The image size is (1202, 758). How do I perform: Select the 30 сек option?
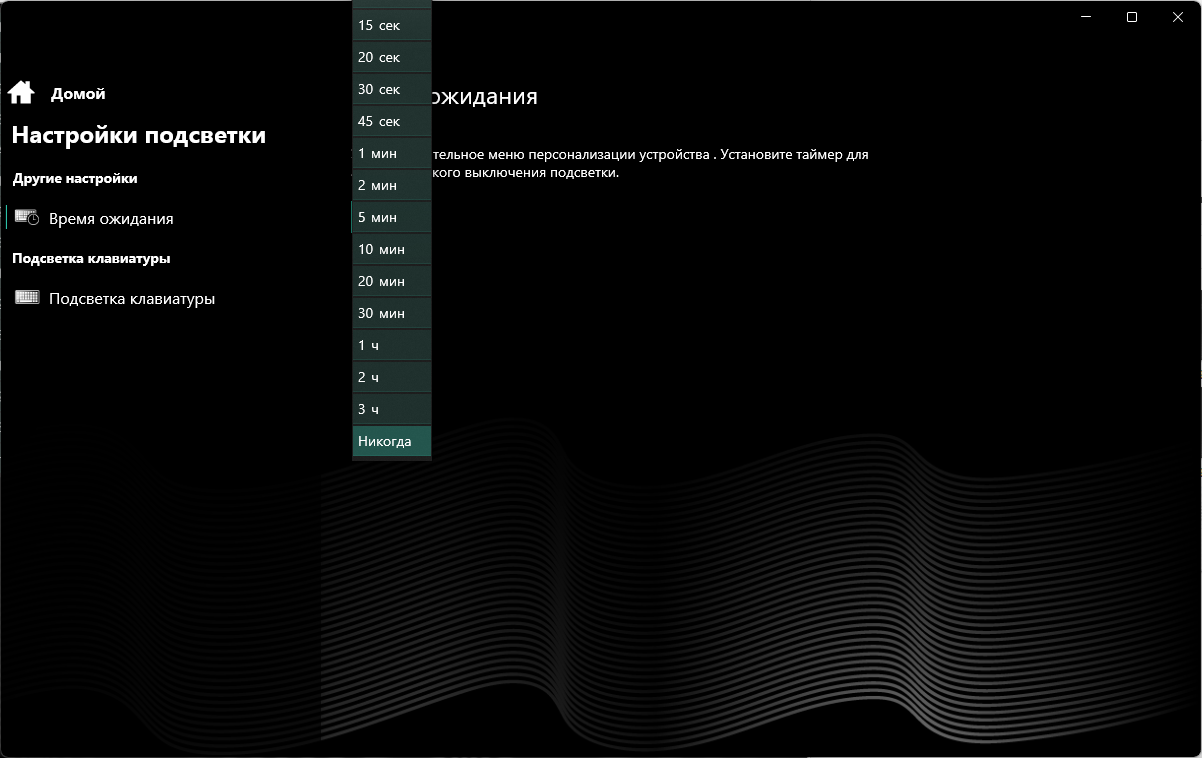392,89
